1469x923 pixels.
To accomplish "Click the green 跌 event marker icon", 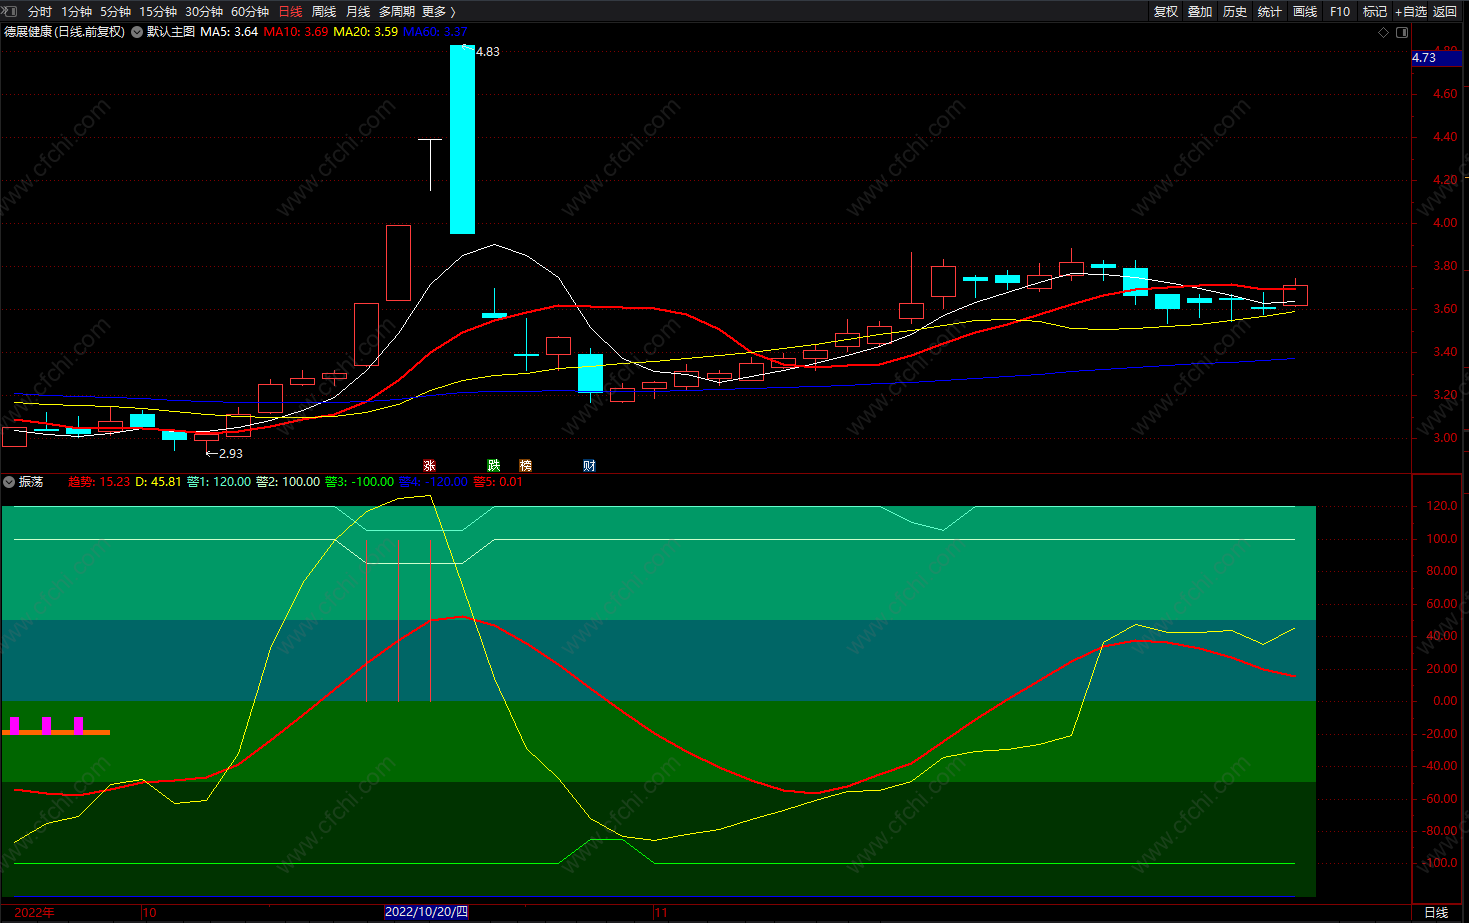I will point(493,466).
